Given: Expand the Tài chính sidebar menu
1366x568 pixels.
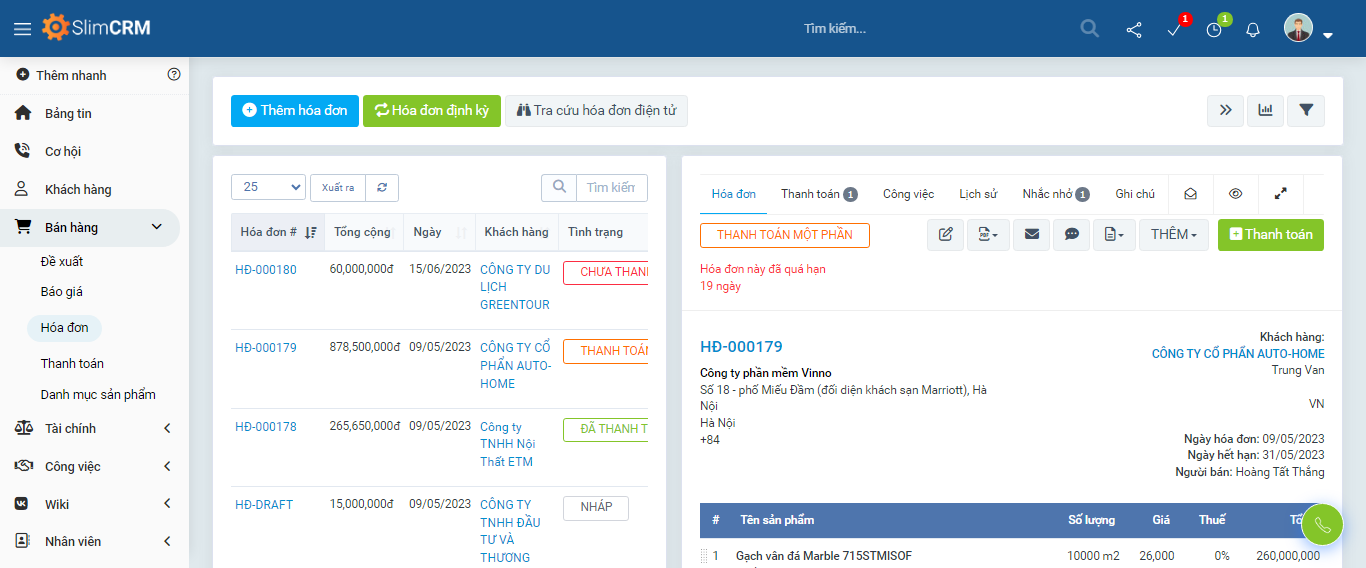Looking at the screenshot, I should [95, 429].
